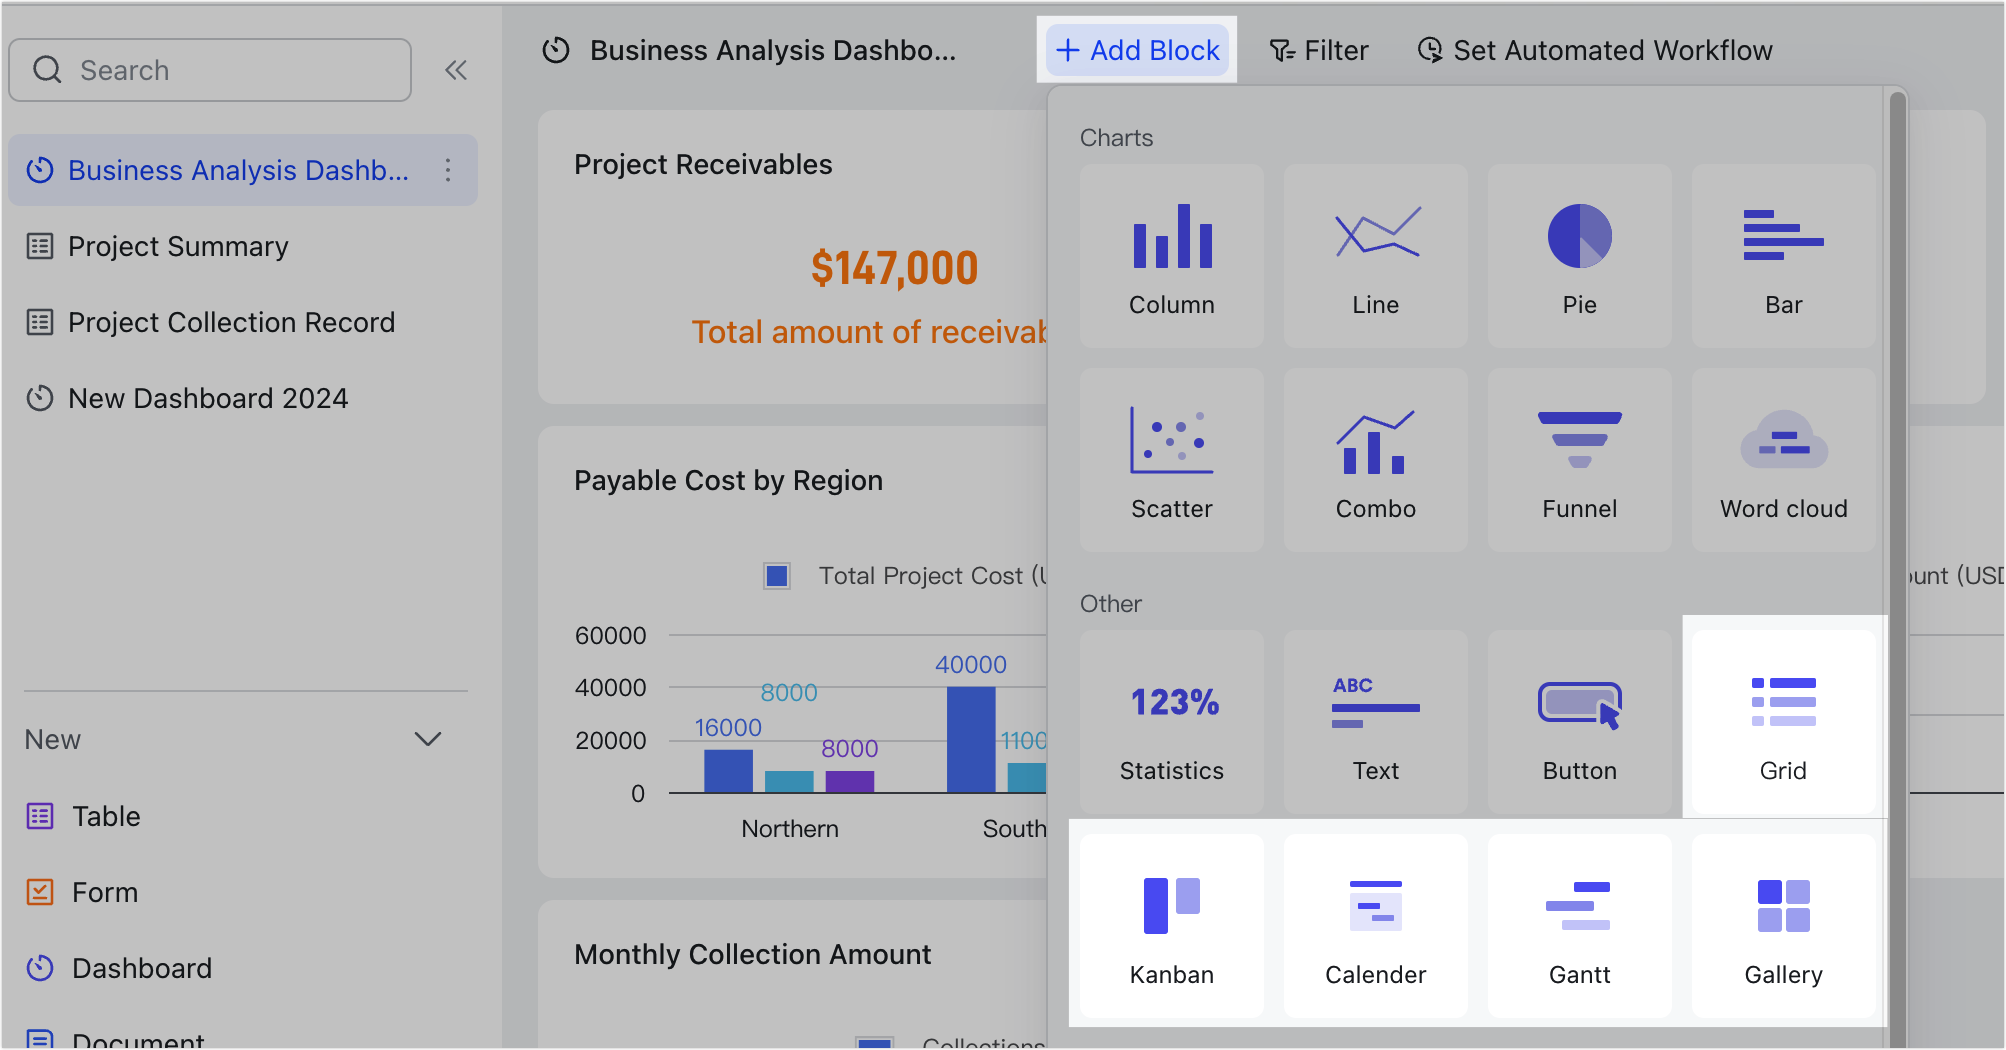The height and width of the screenshot is (1050, 2006).
Task: Open the Filter menu
Action: pyautogui.click(x=1319, y=50)
